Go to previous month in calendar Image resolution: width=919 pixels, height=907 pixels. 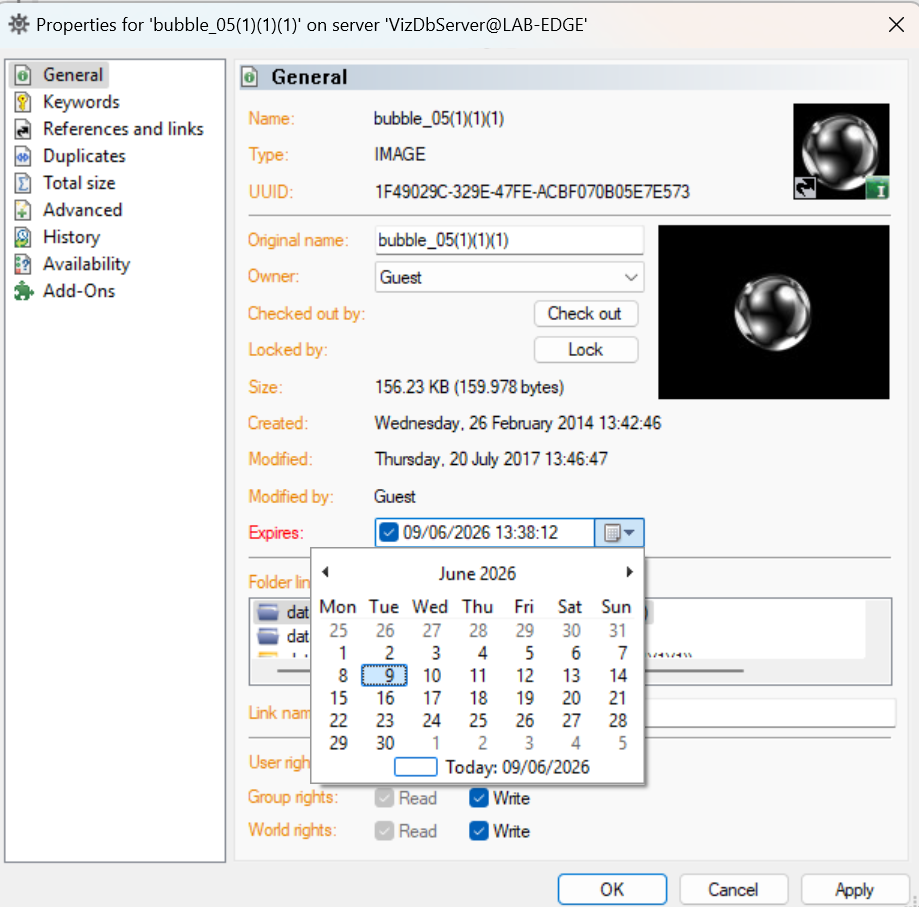[x=325, y=572]
